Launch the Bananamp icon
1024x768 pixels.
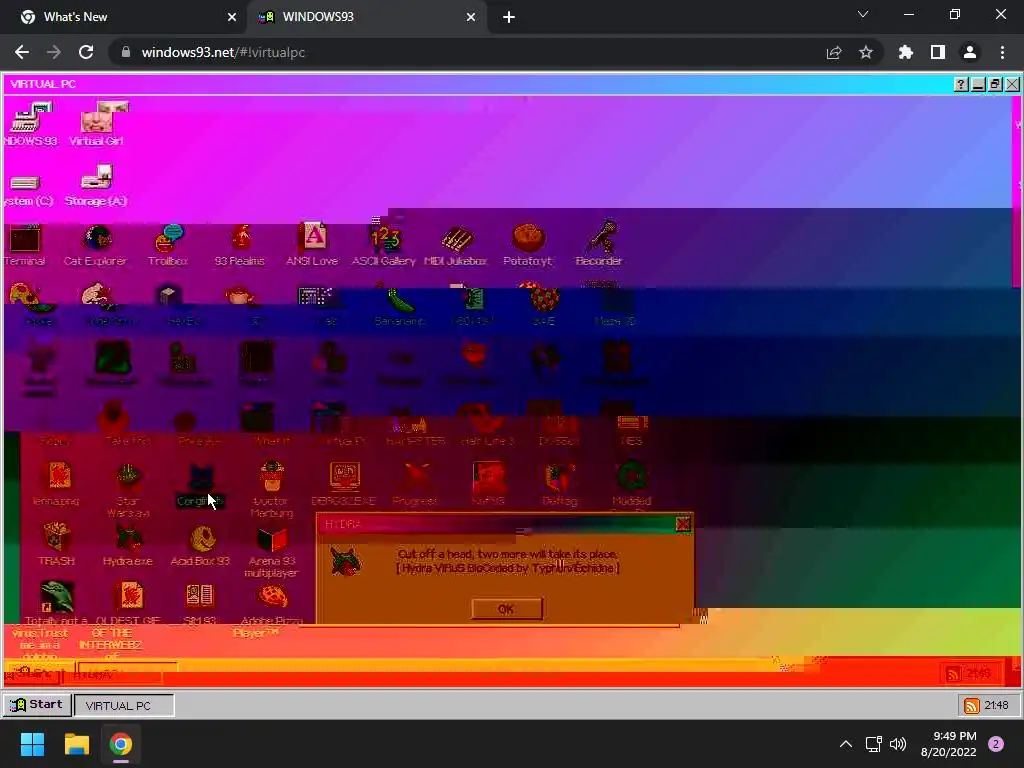pyautogui.click(x=400, y=306)
